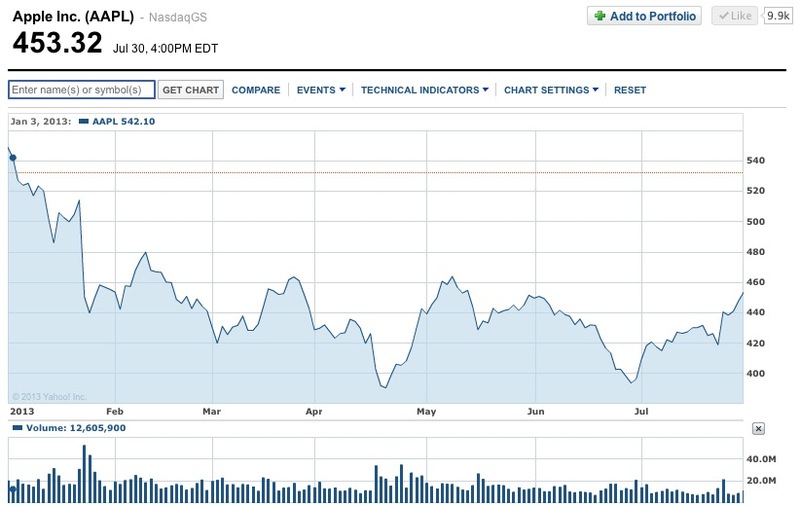Click the May label on the time axis
Image resolution: width=800 pixels, height=506 pixels.
click(x=427, y=411)
